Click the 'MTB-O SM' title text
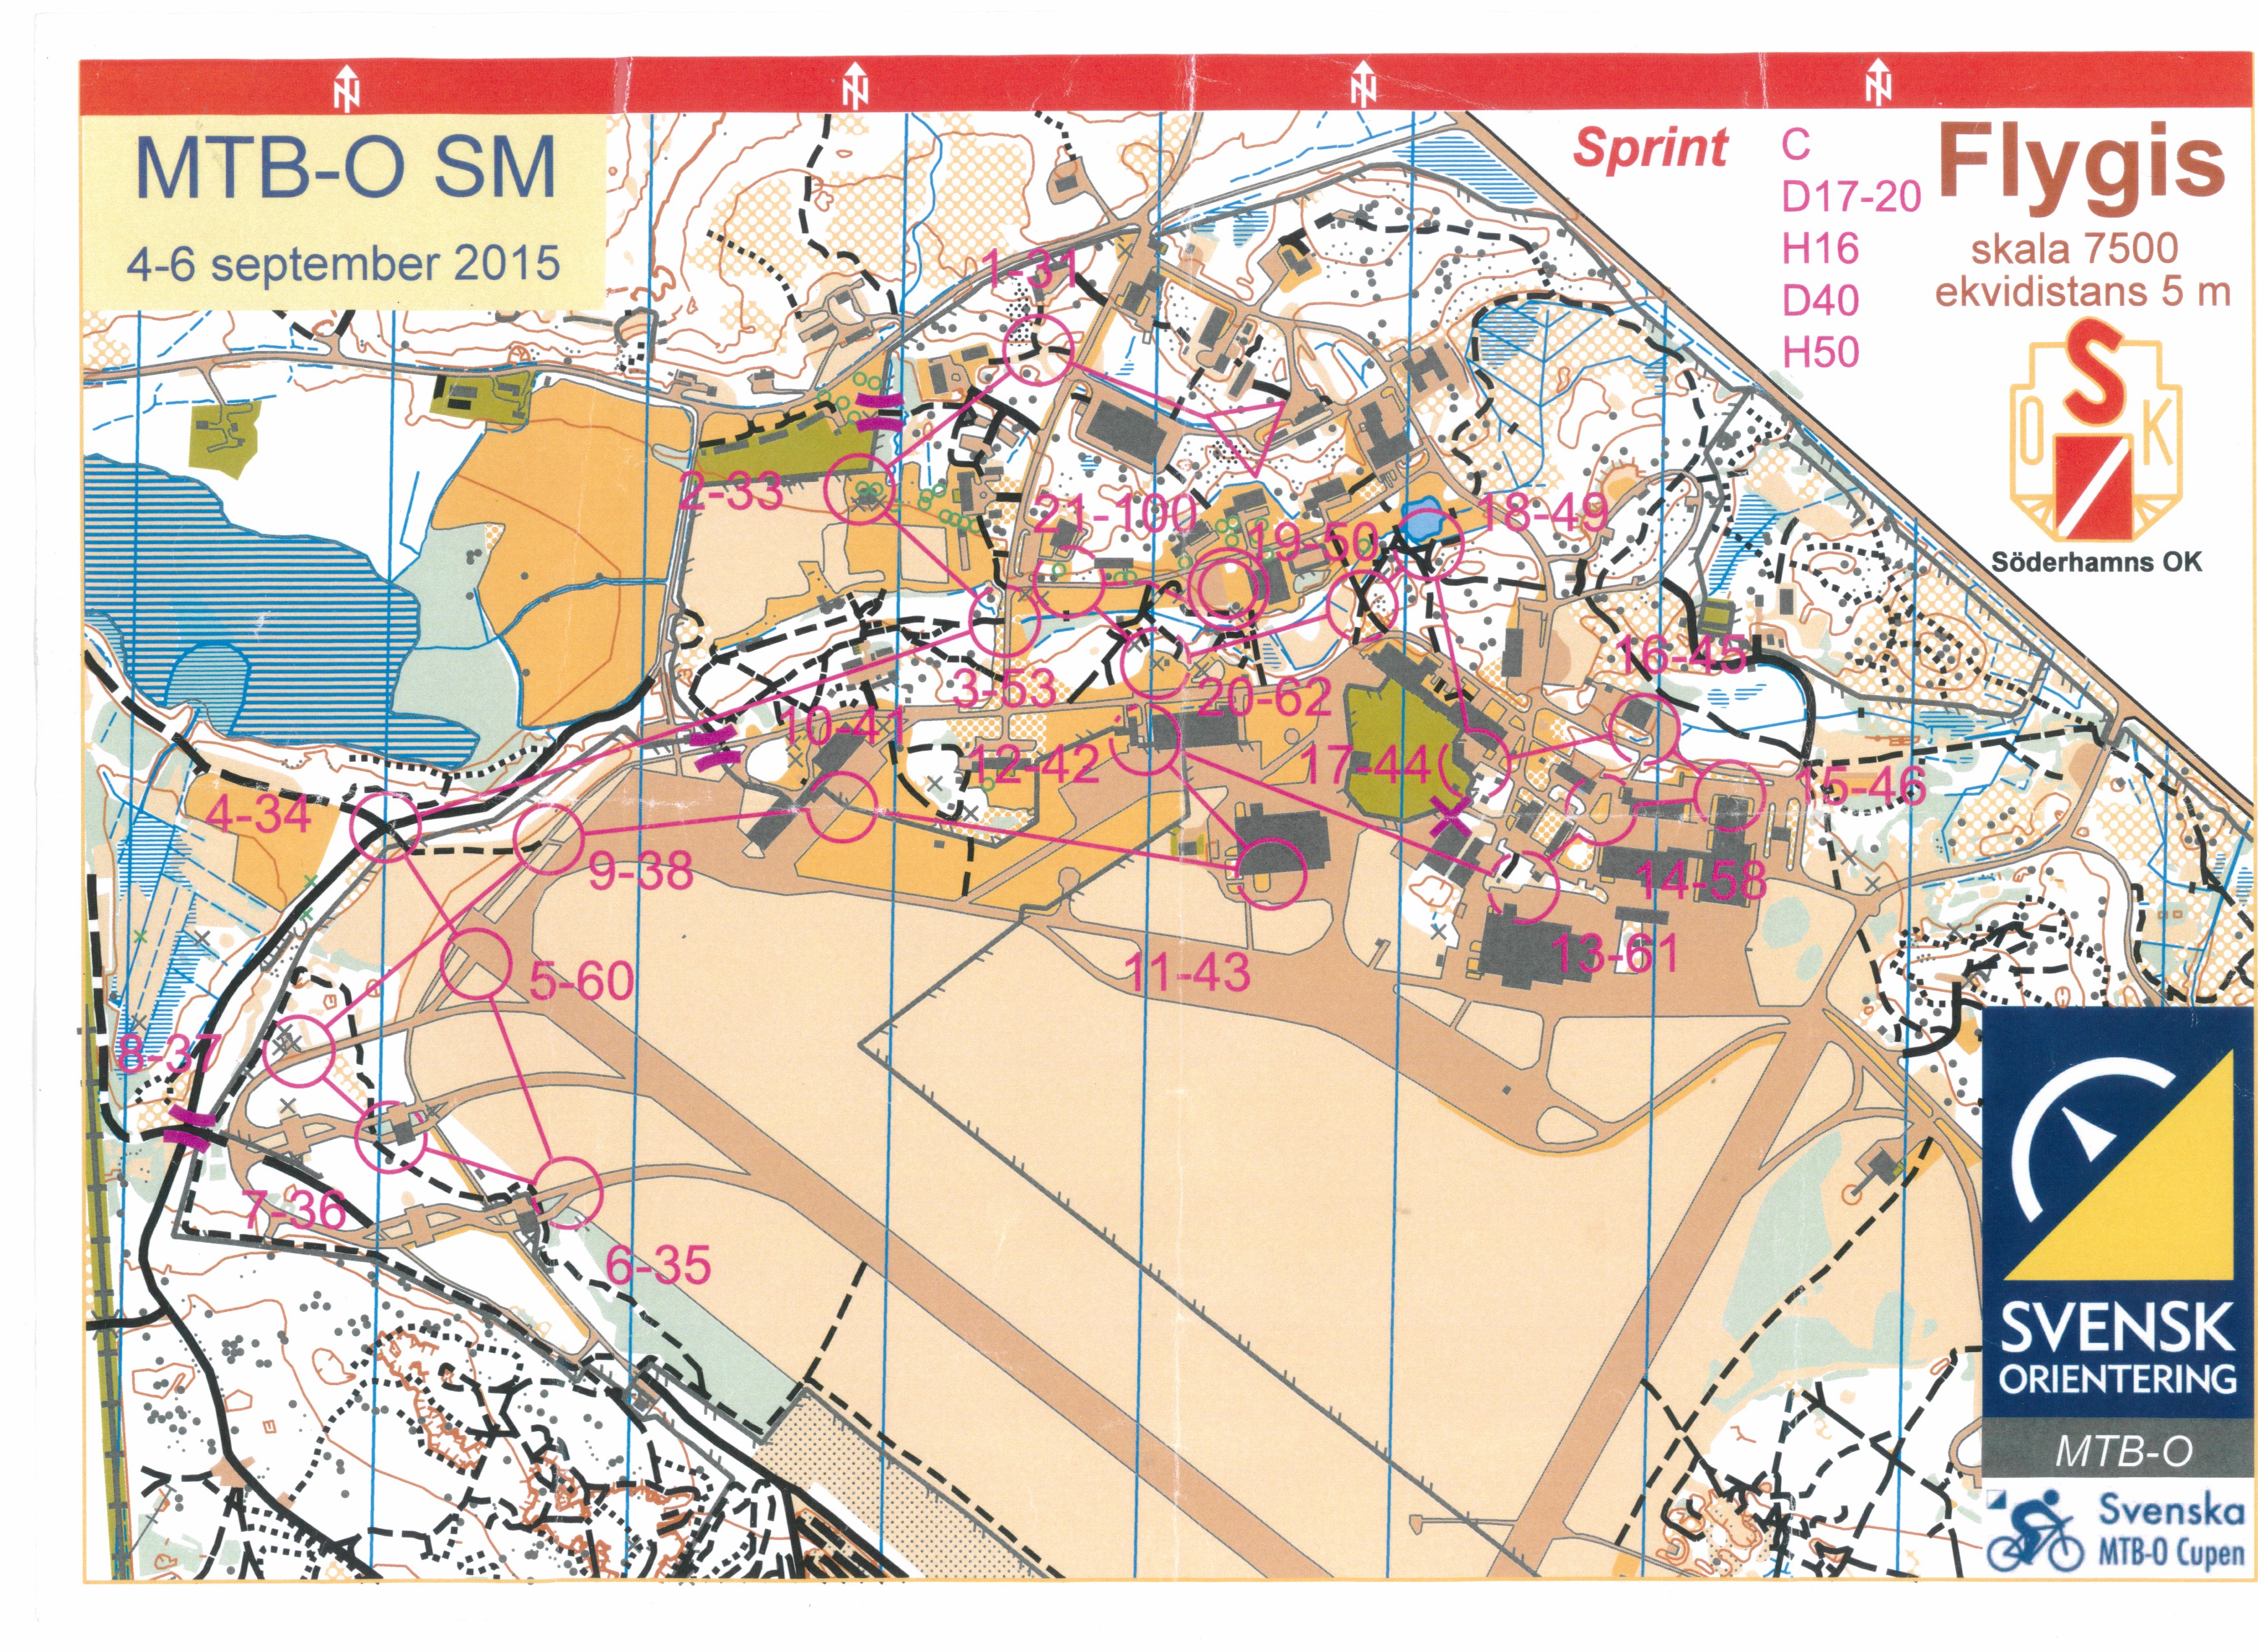The width and height of the screenshot is (2258, 1652). [x=345, y=169]
